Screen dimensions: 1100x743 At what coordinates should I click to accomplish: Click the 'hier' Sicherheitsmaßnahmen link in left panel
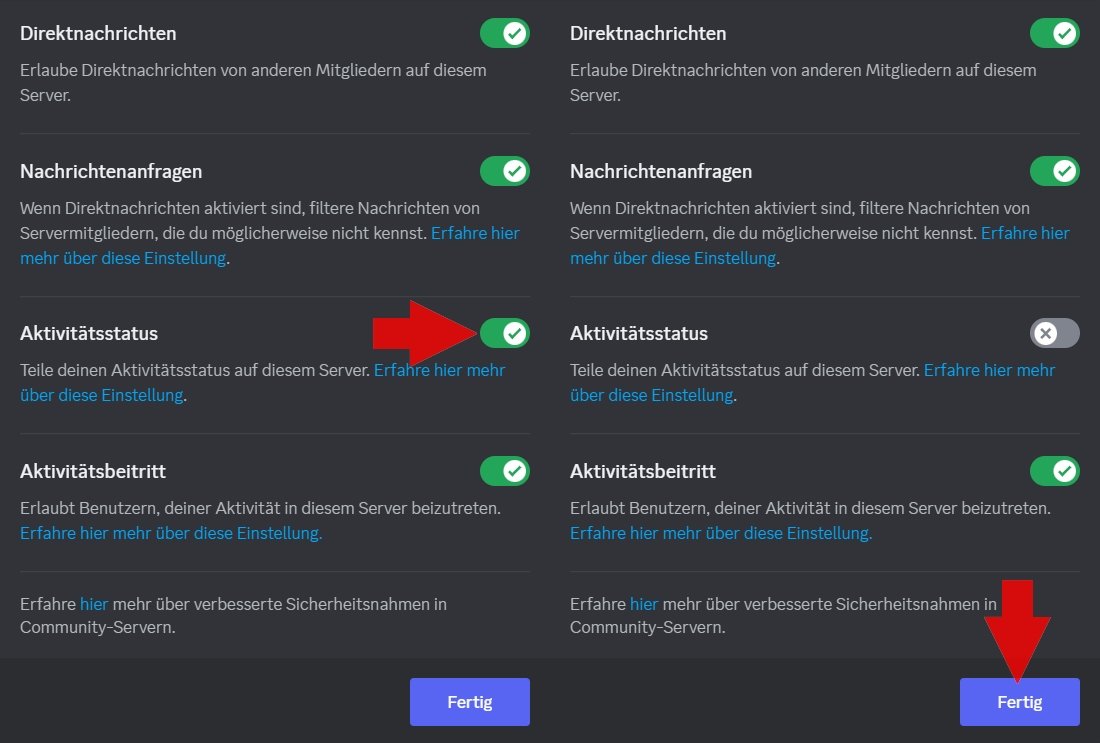tap(92, 604)
